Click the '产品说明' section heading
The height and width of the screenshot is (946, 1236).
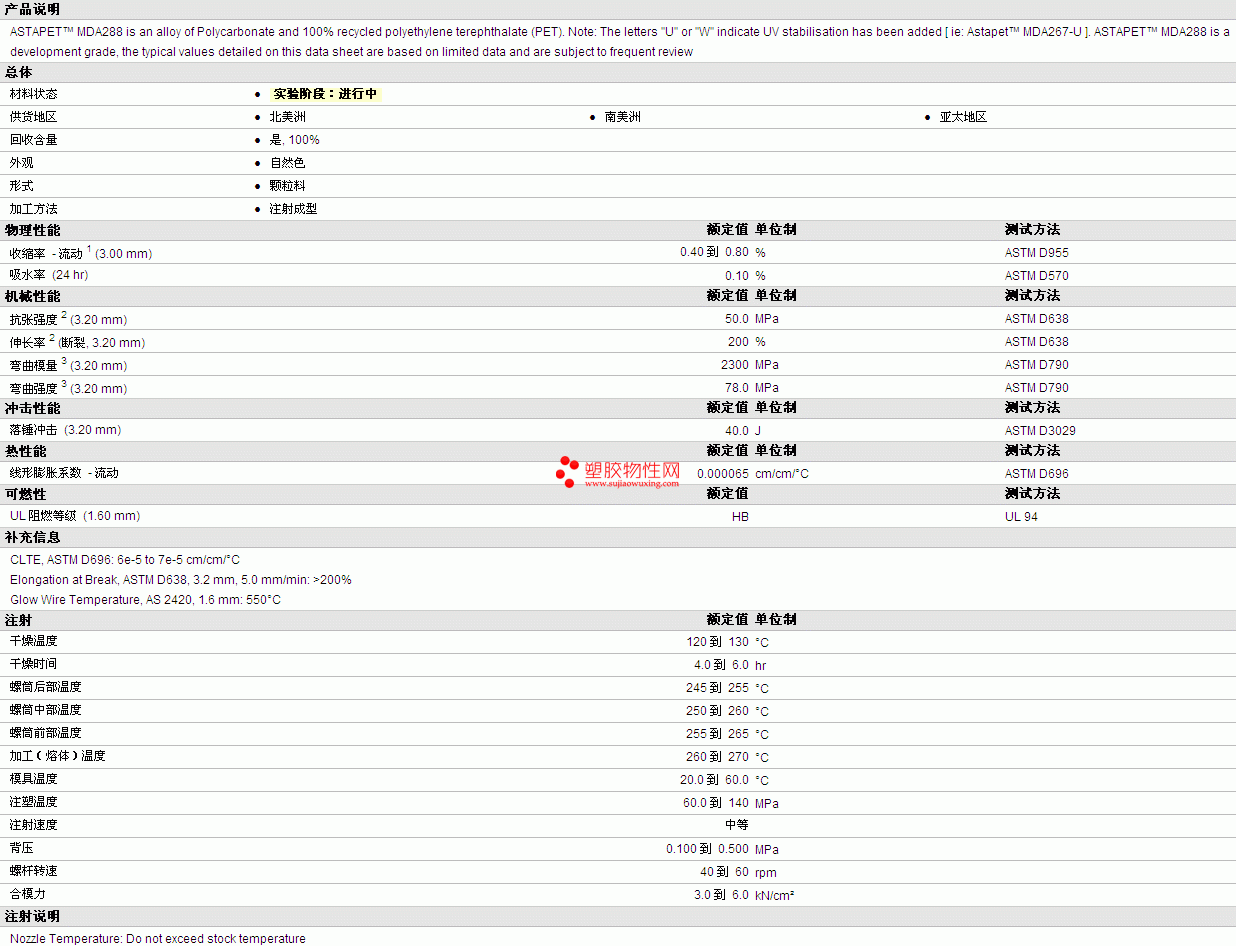[x=32, y=9]
